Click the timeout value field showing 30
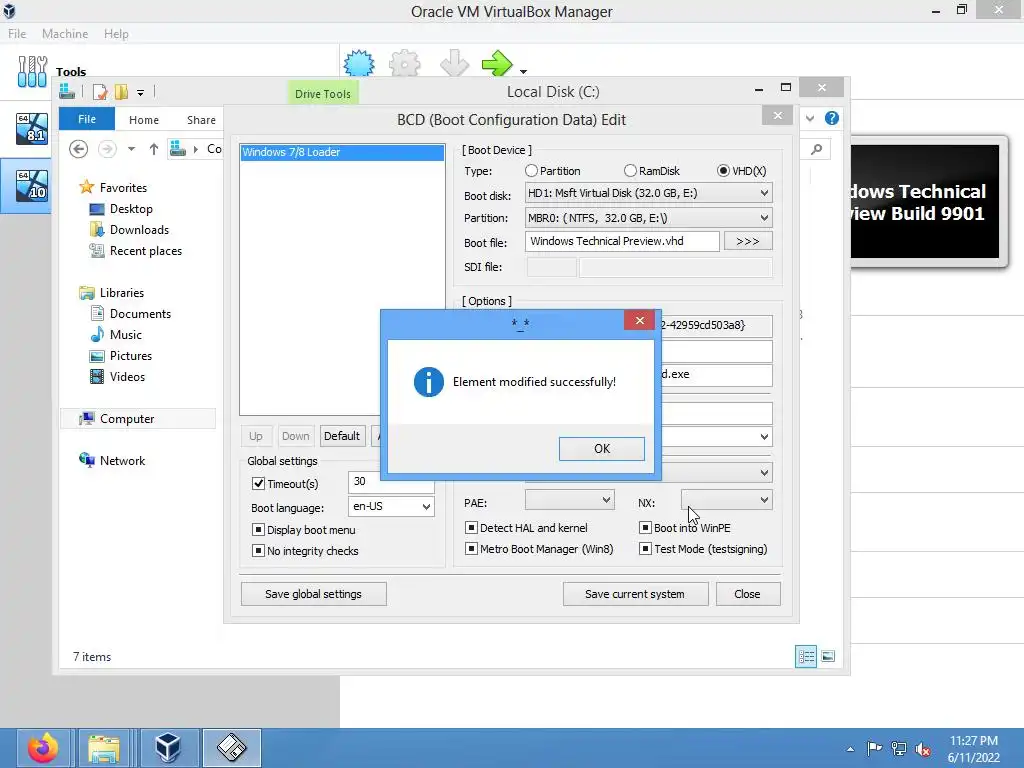Viewport: 1024px width, 768px height. [391, 481]
